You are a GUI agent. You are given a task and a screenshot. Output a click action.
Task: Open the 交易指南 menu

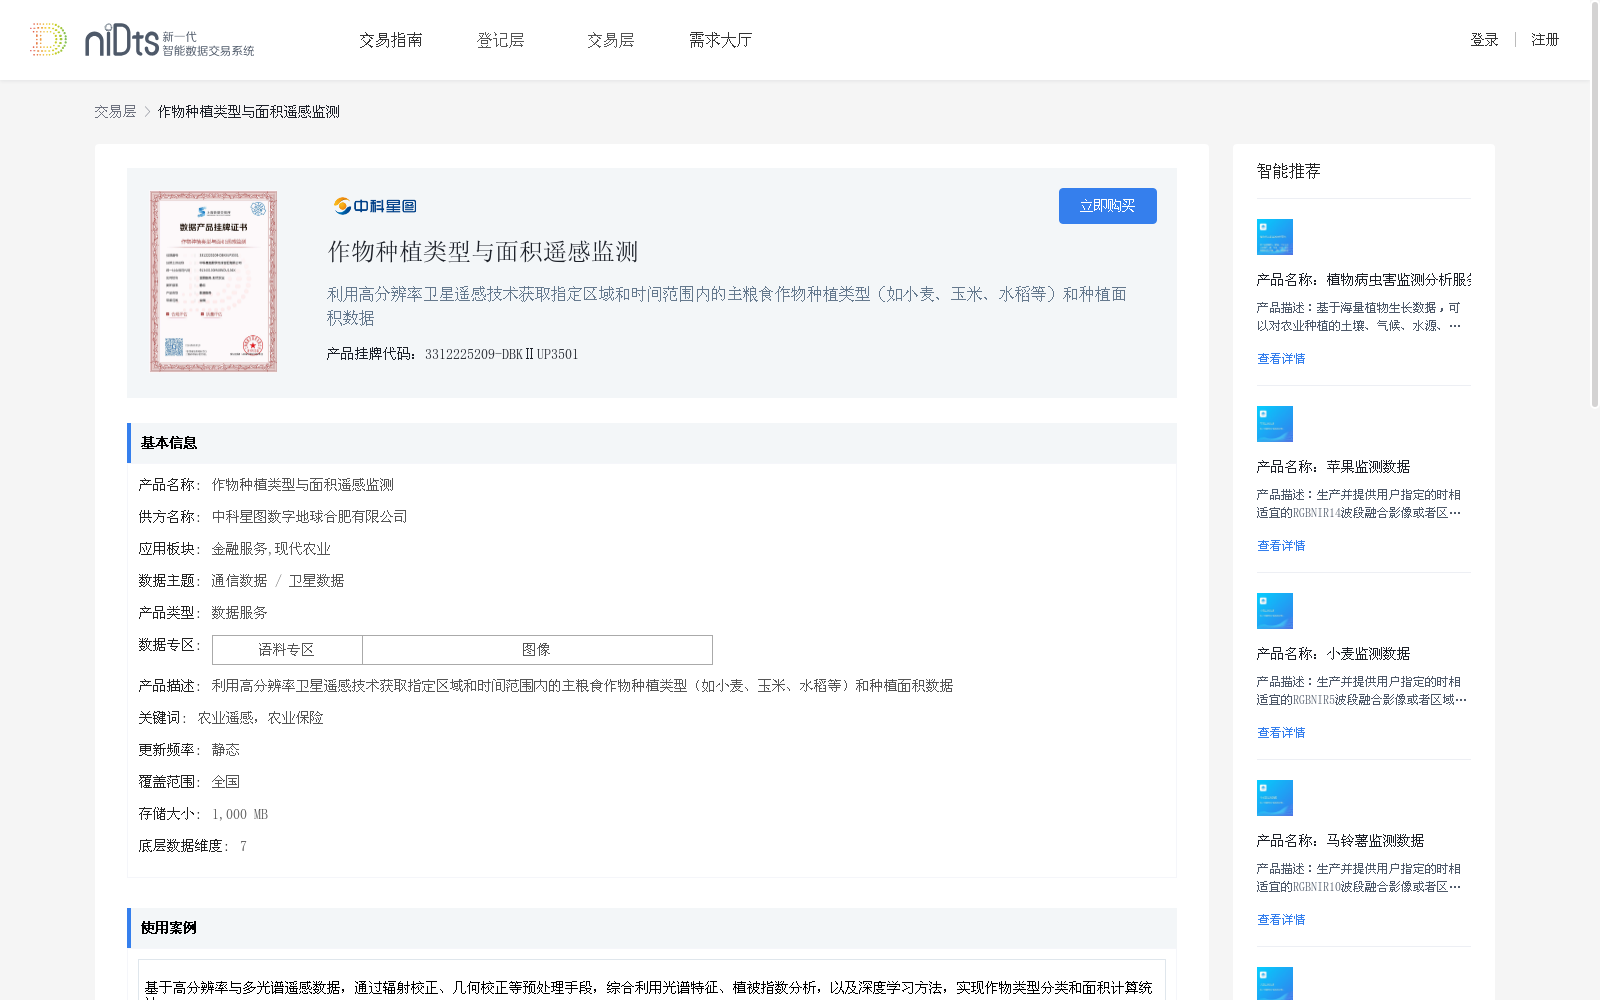(x=391, y=40)
